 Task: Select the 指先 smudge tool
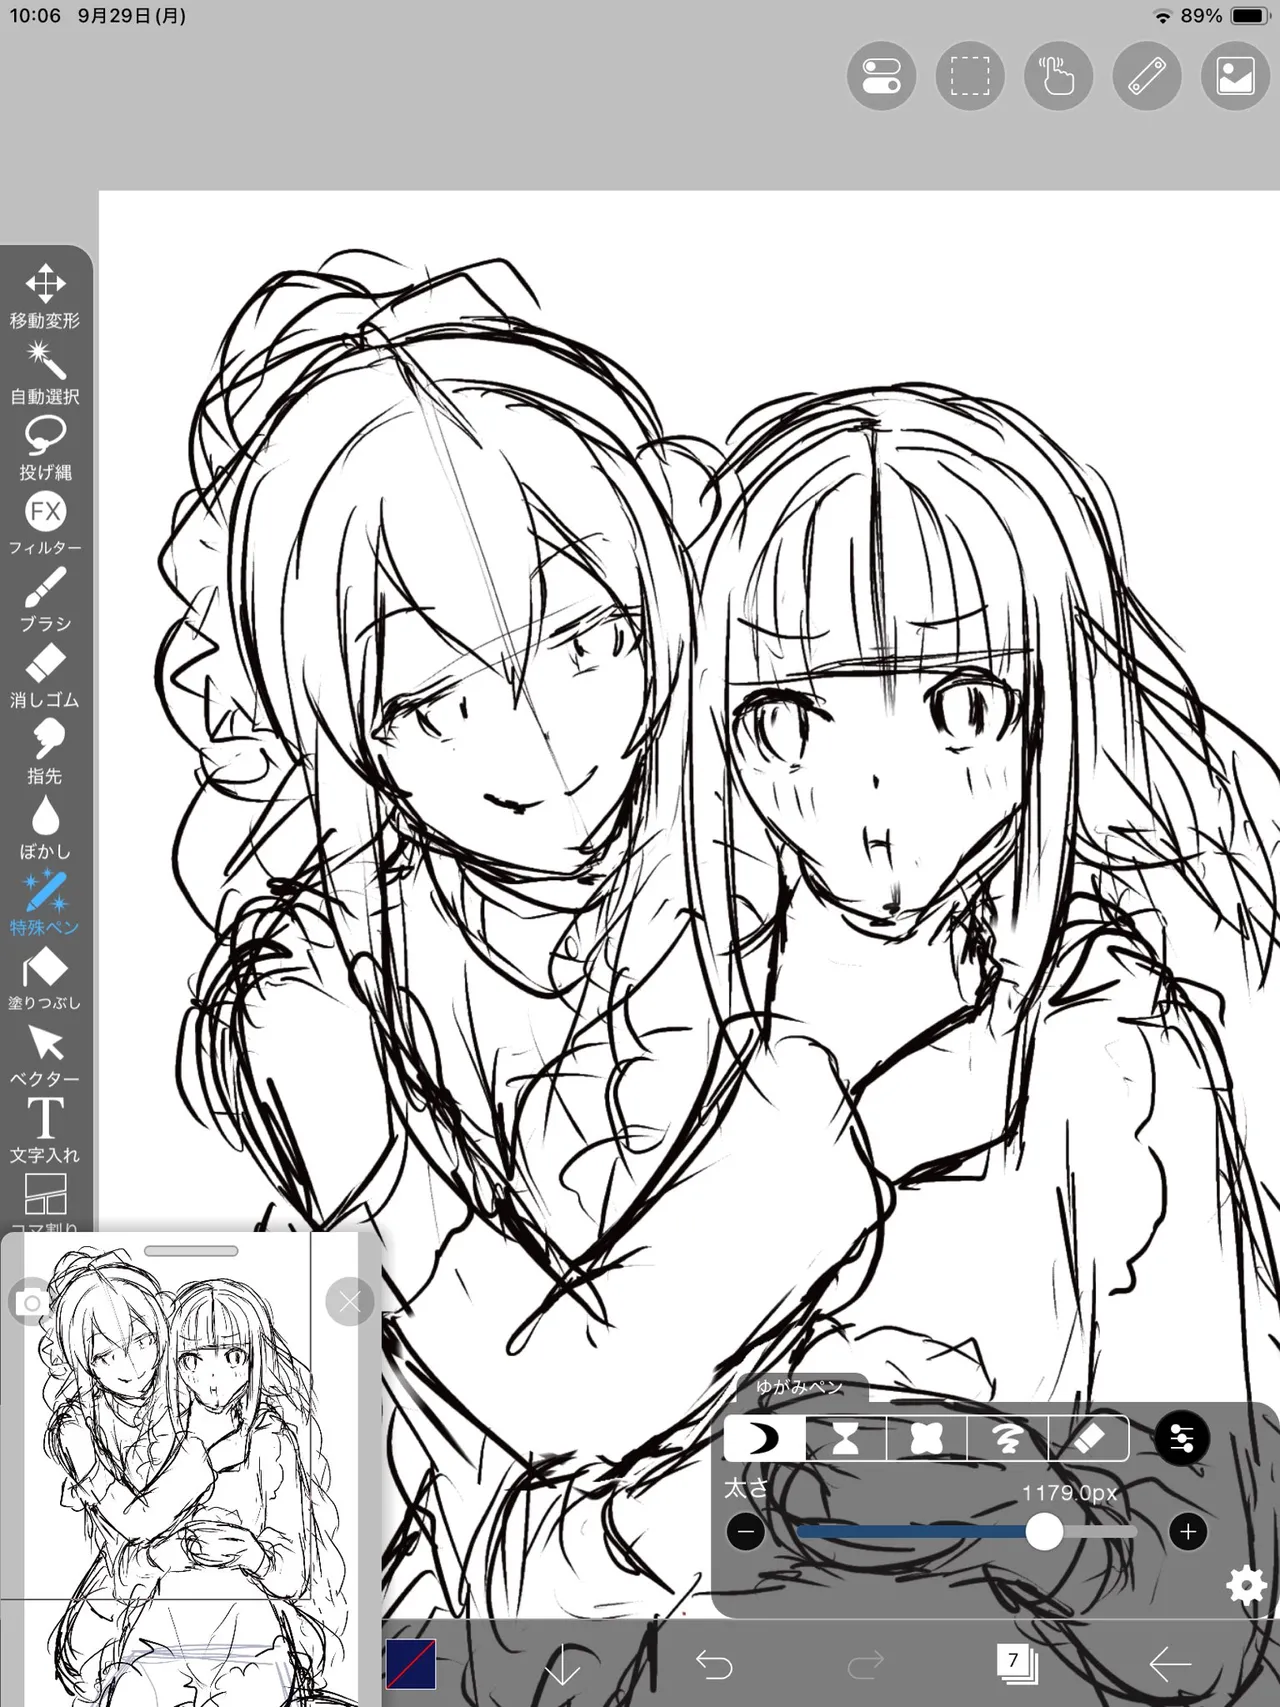click(x=45, y=752)
